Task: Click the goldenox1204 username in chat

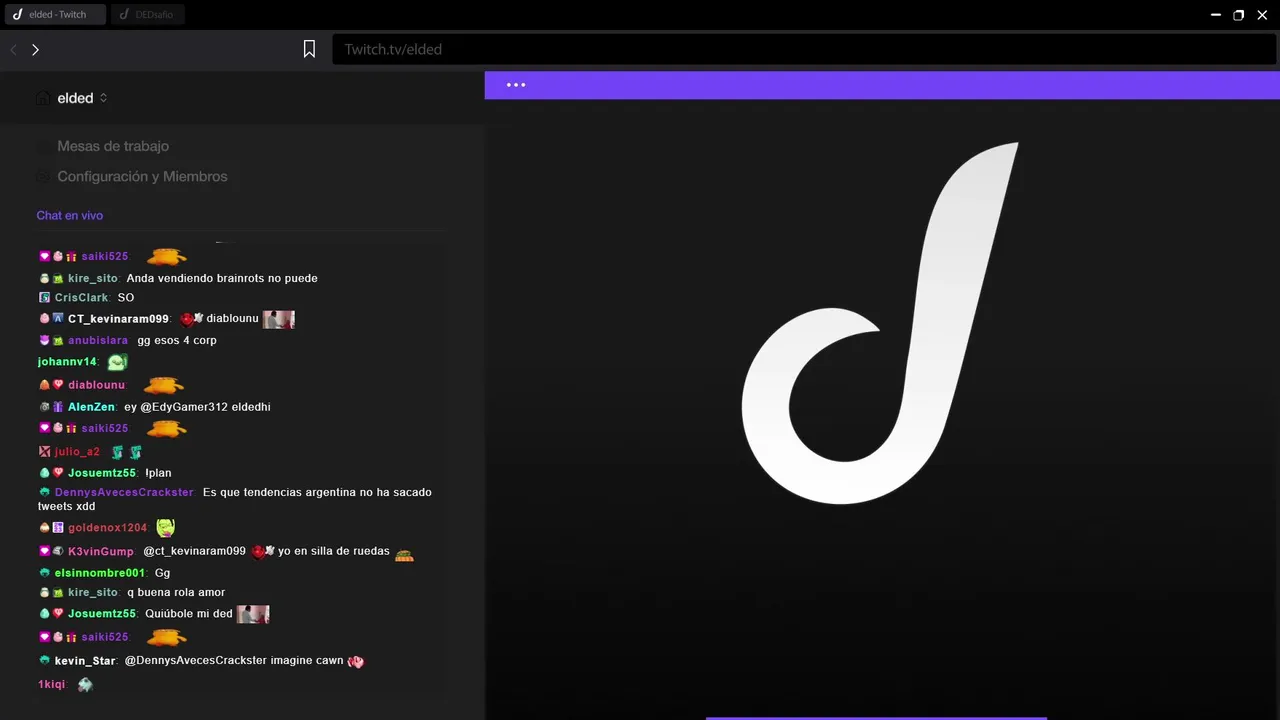Action: [x=108, y=528]
